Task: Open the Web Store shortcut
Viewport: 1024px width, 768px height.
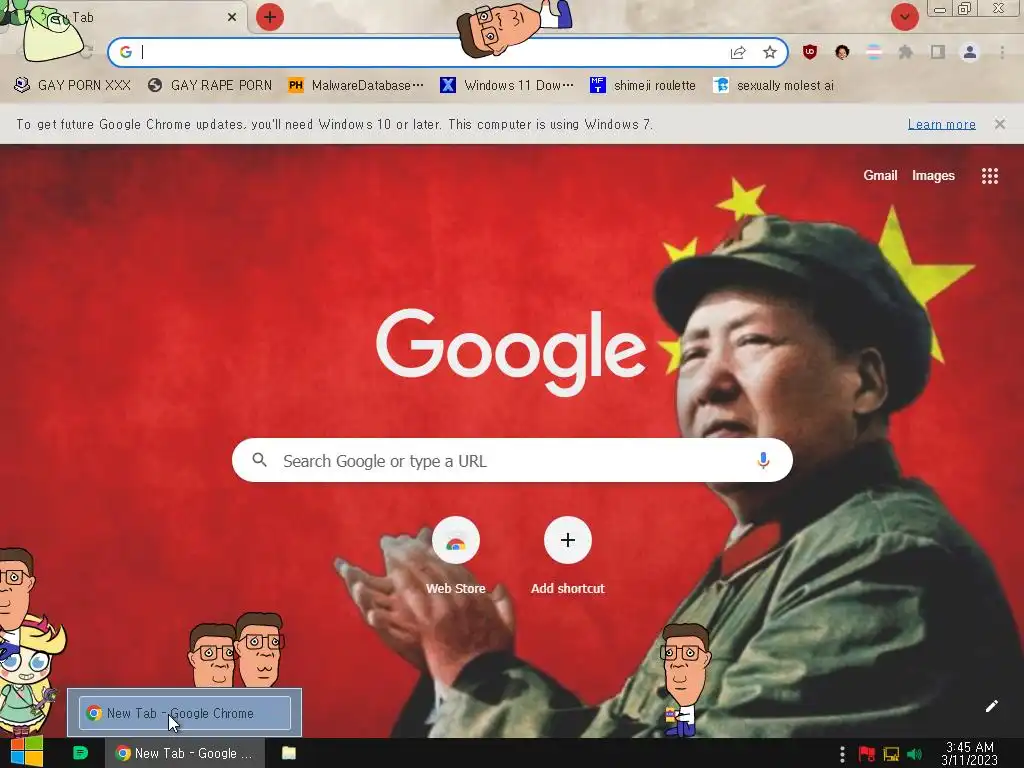Action: [x=456, y=555]
